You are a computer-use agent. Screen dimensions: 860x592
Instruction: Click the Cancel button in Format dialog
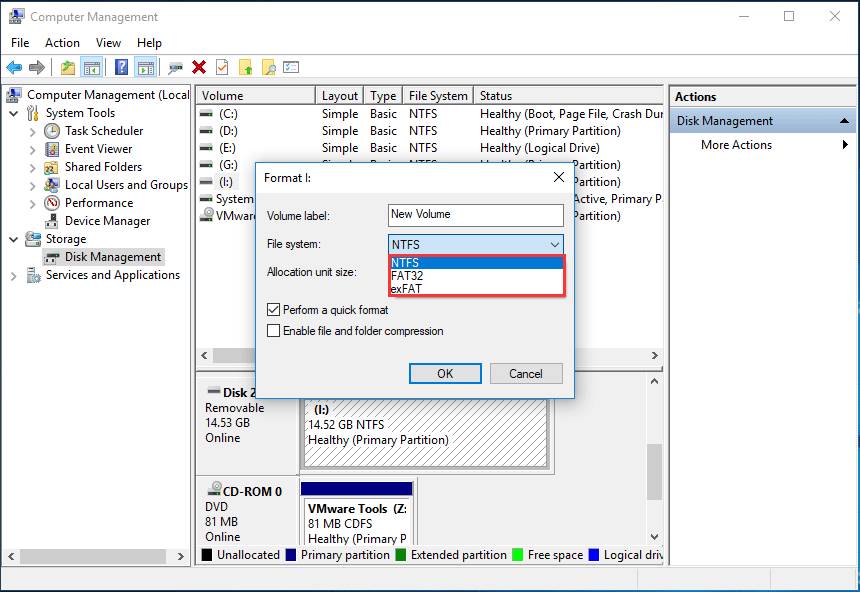pos(526,373)
